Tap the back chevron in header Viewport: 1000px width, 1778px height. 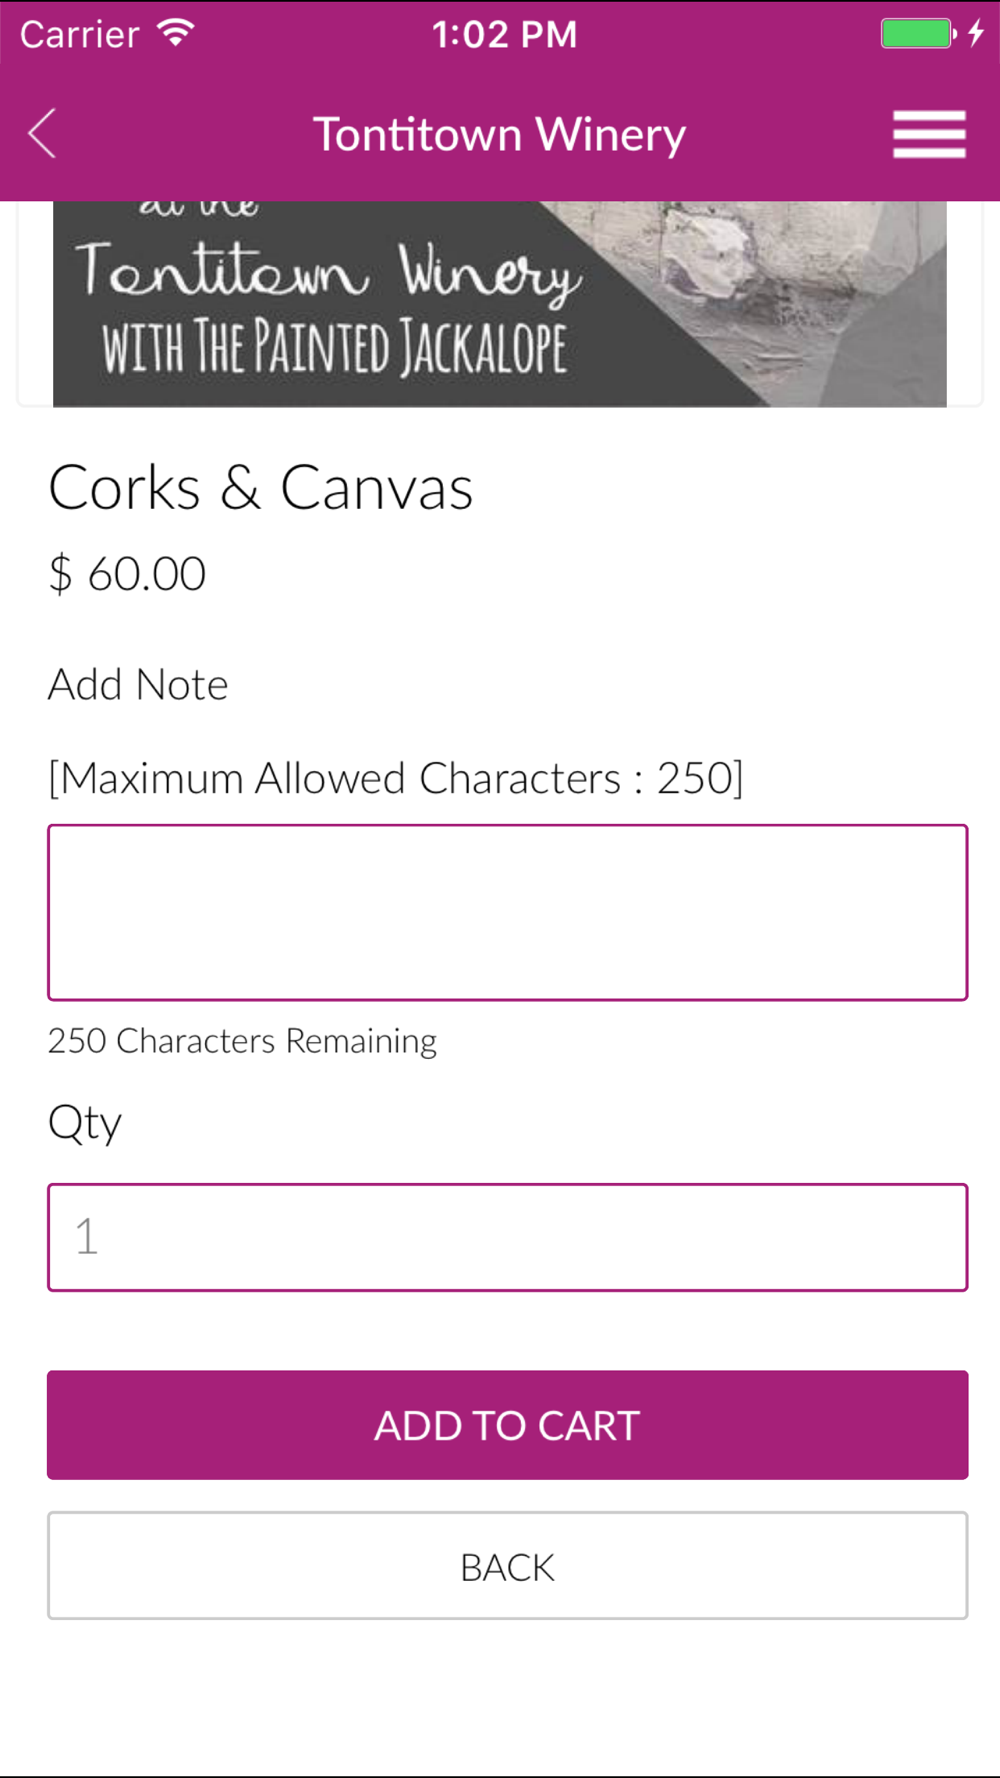pos(42,134)
